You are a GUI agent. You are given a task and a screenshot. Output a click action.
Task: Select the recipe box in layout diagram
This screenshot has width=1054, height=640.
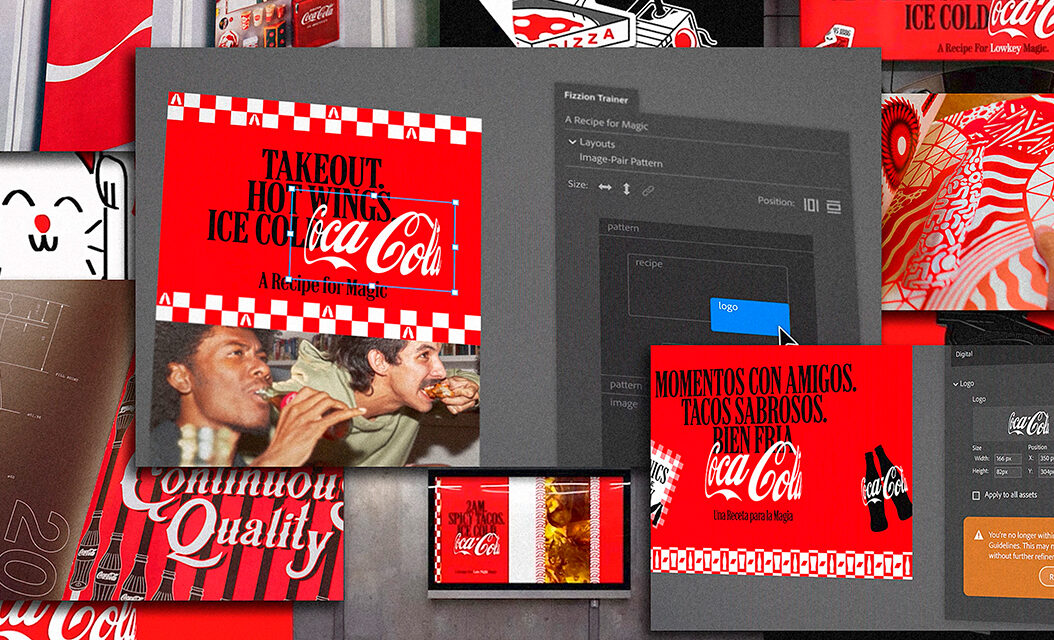(707, 286)
